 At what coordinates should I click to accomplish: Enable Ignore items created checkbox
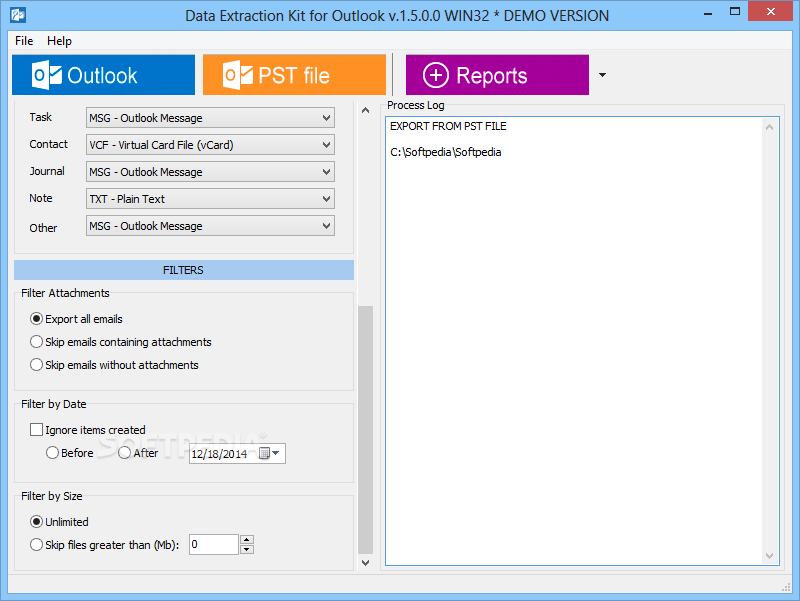88,430
